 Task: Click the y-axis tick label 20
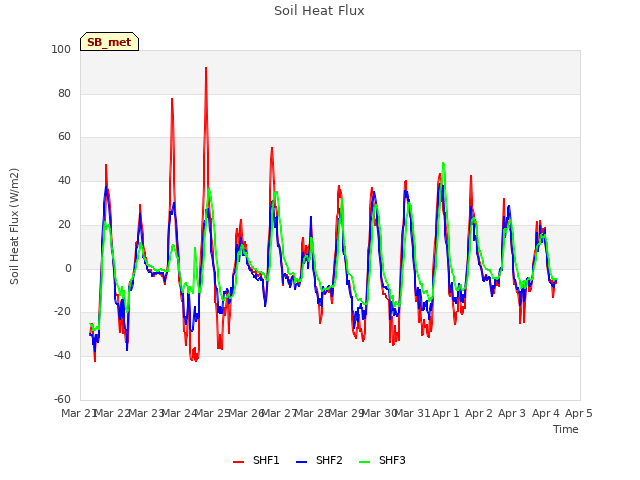[x=64, y=224]
